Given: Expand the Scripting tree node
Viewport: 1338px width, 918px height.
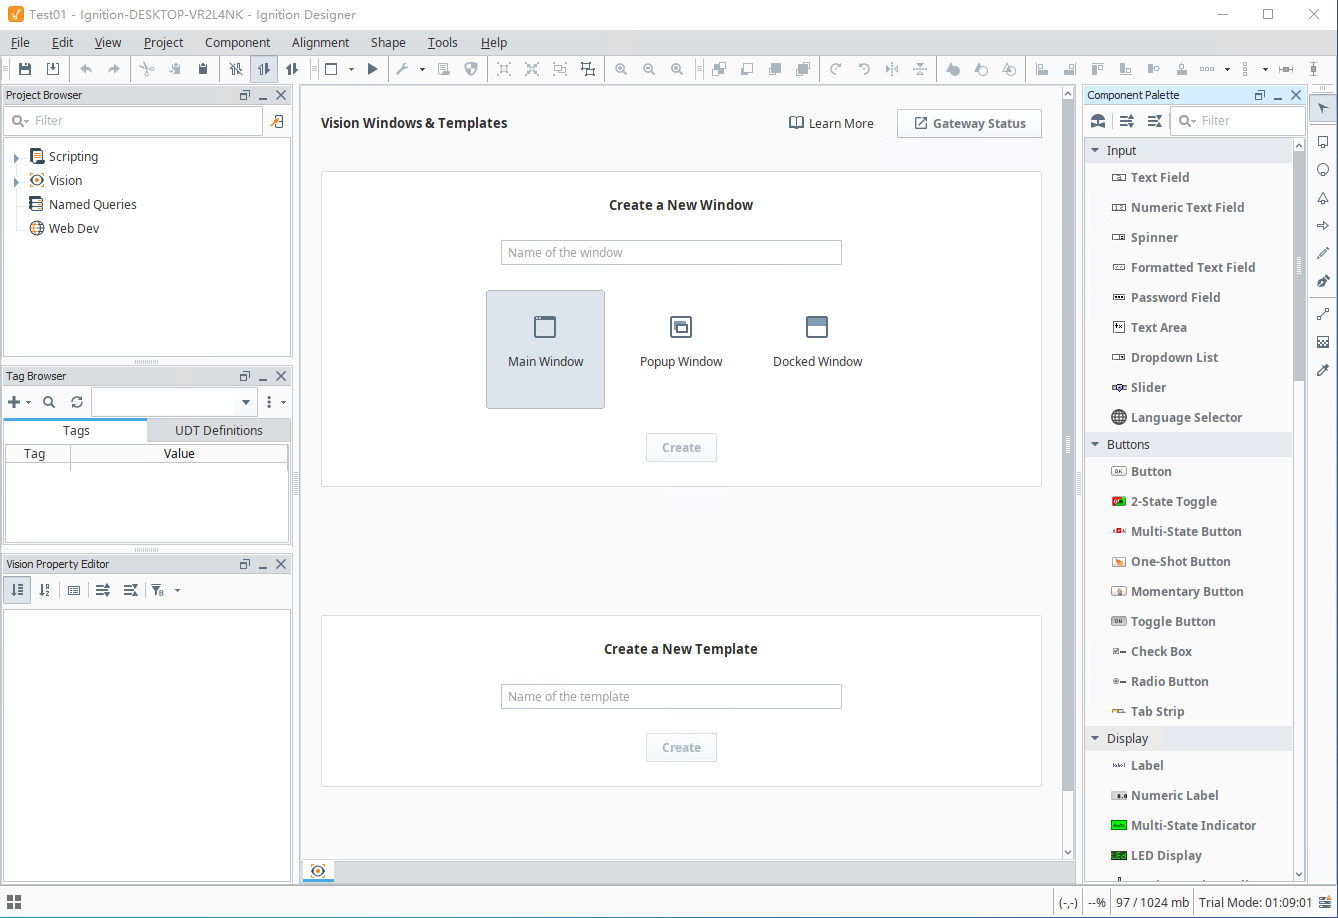Looking at the screenshot, I should pos(16,158).
